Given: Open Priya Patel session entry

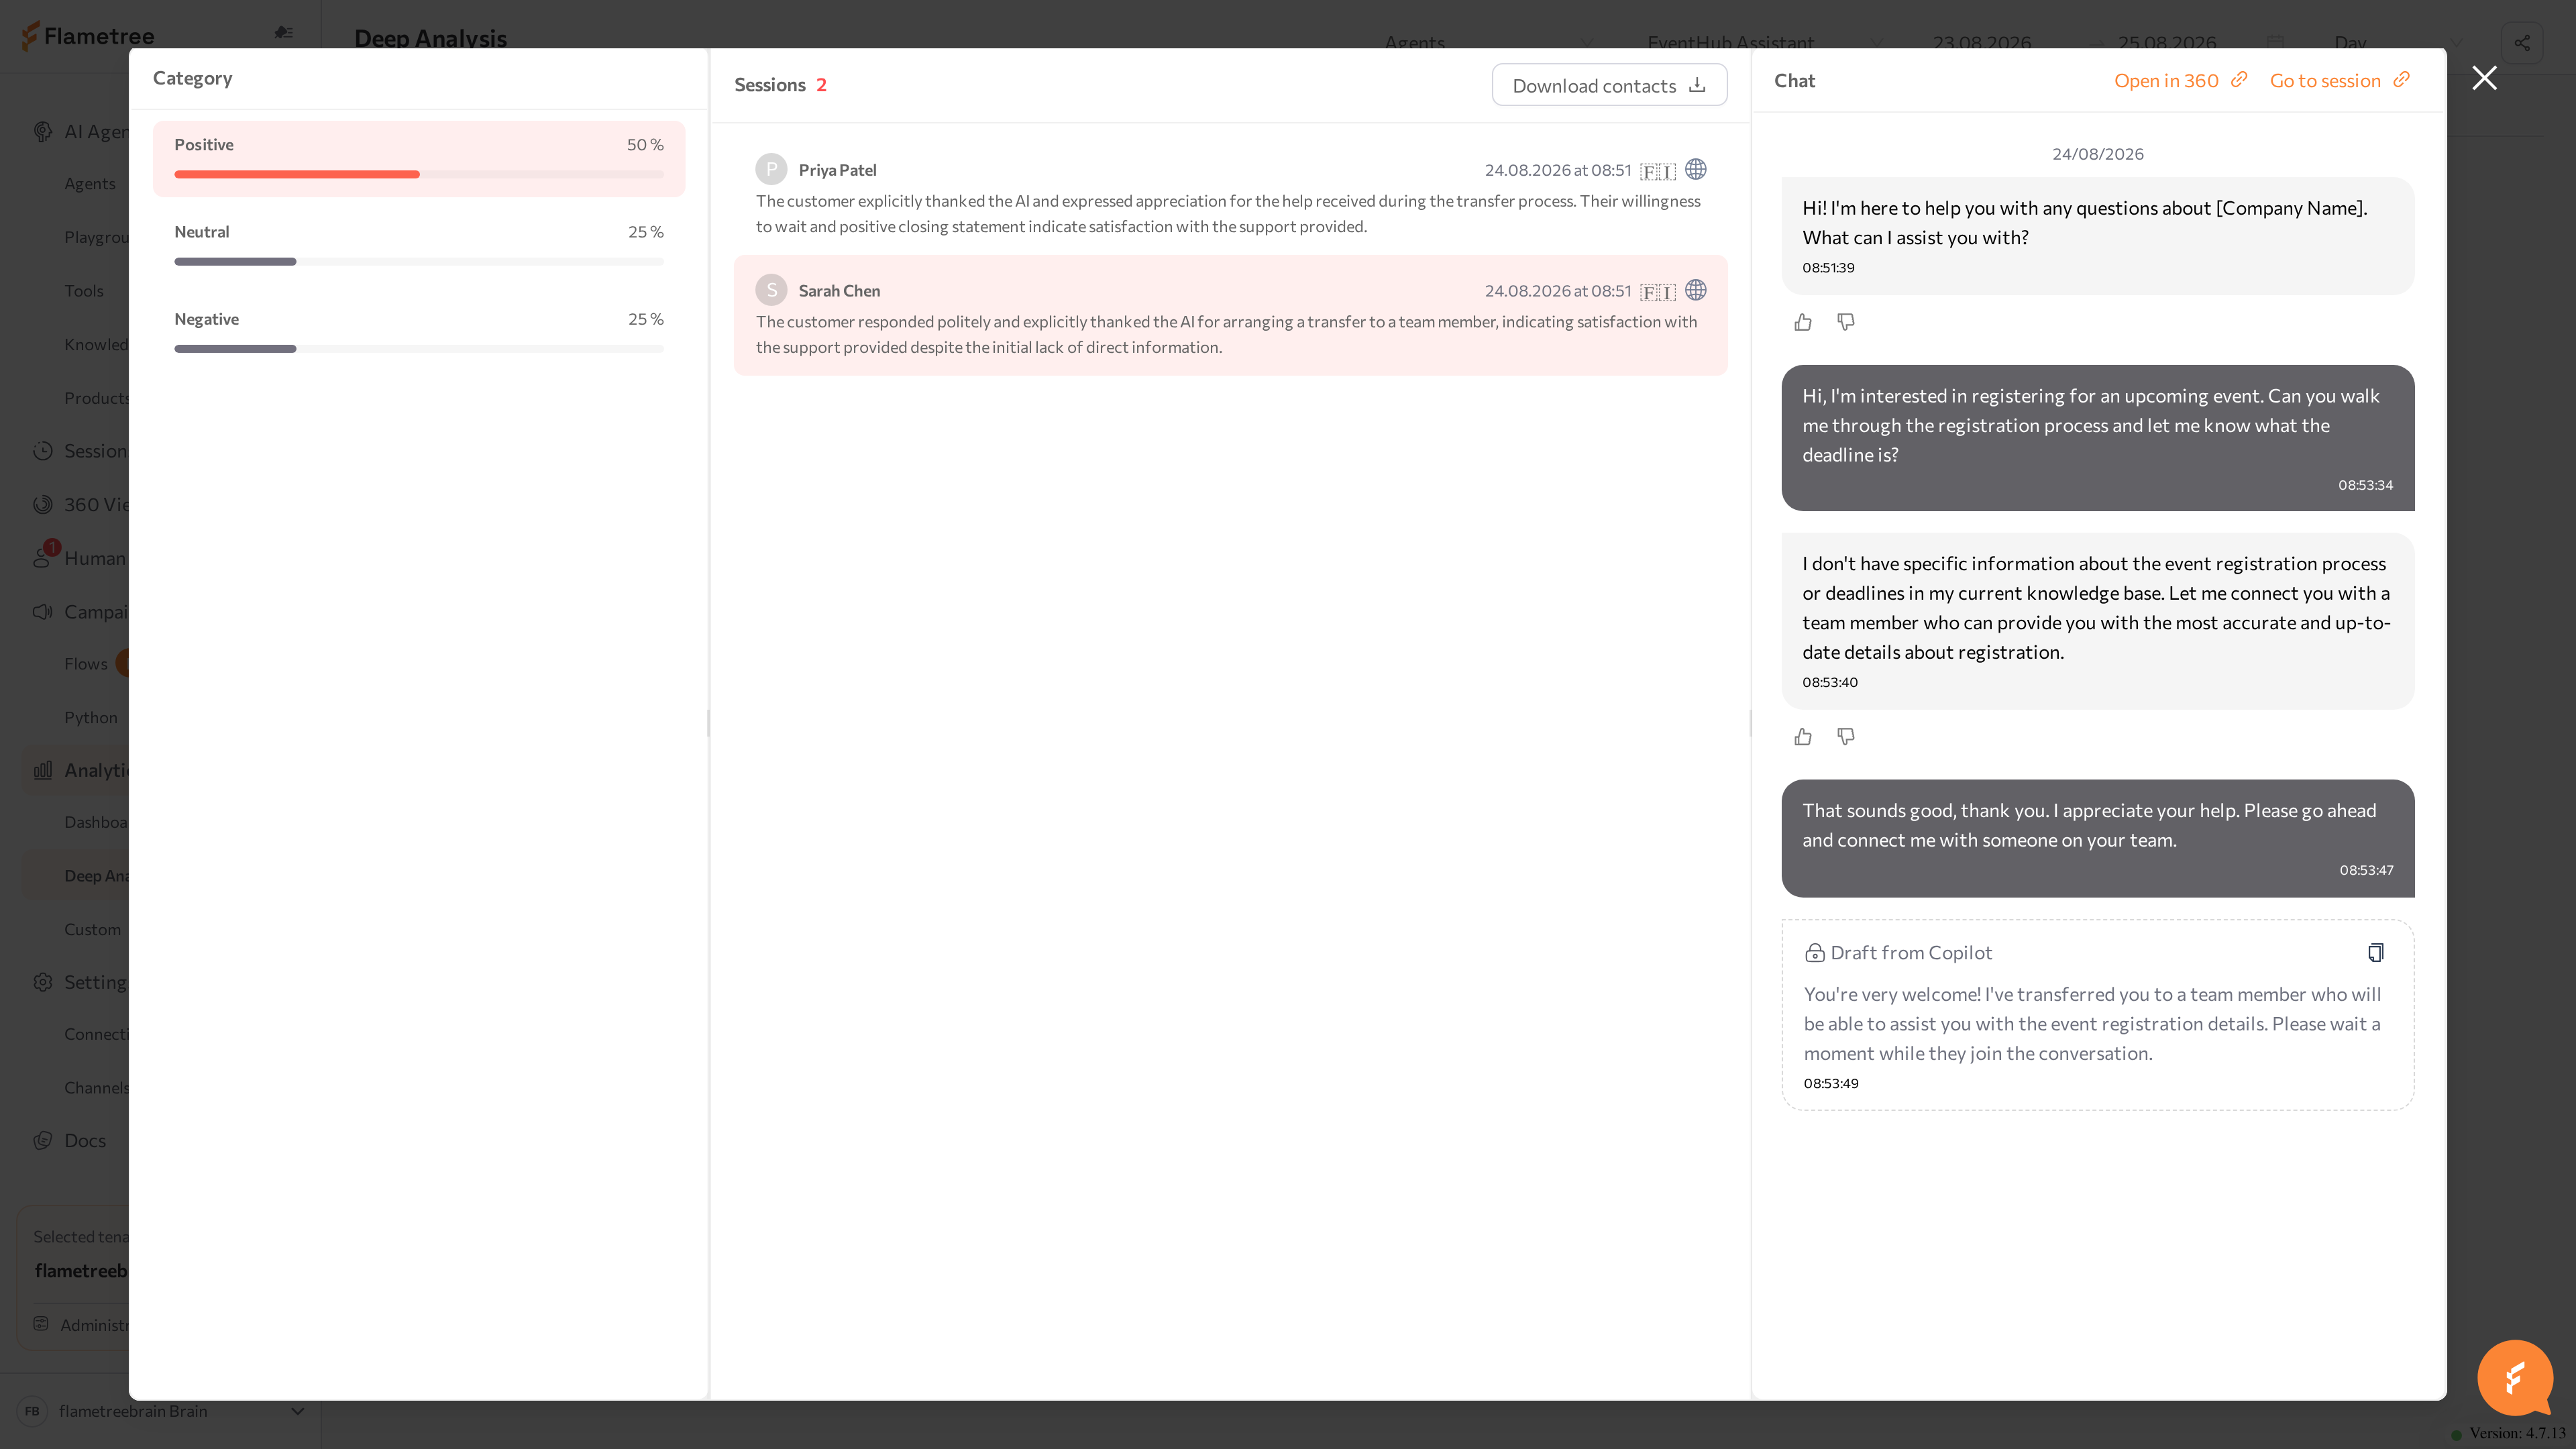Looking at the screenshot, I should (x=1230, y=195).
